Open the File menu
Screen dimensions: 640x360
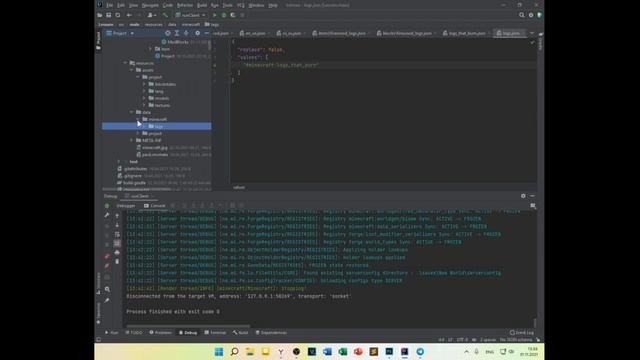point(109,5)
